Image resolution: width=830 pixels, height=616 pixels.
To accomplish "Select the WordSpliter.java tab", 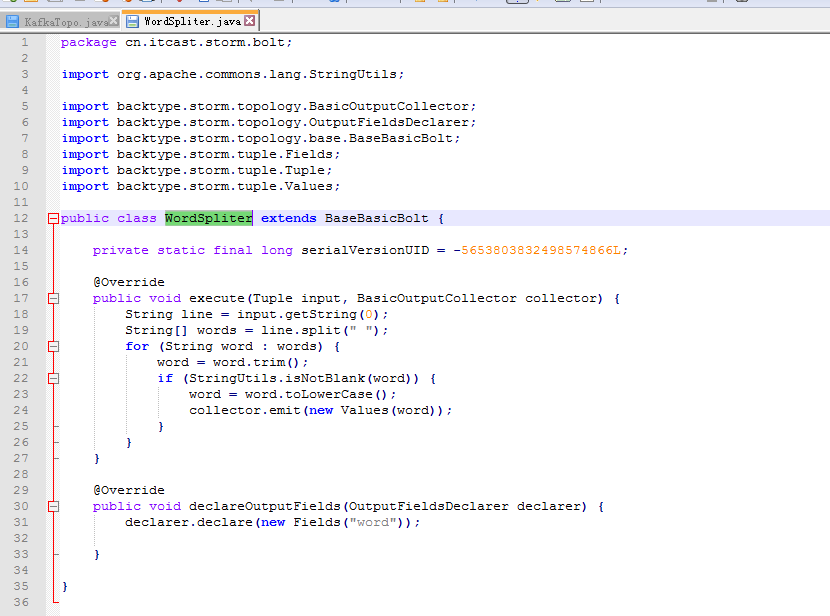I will coord(191,21).
